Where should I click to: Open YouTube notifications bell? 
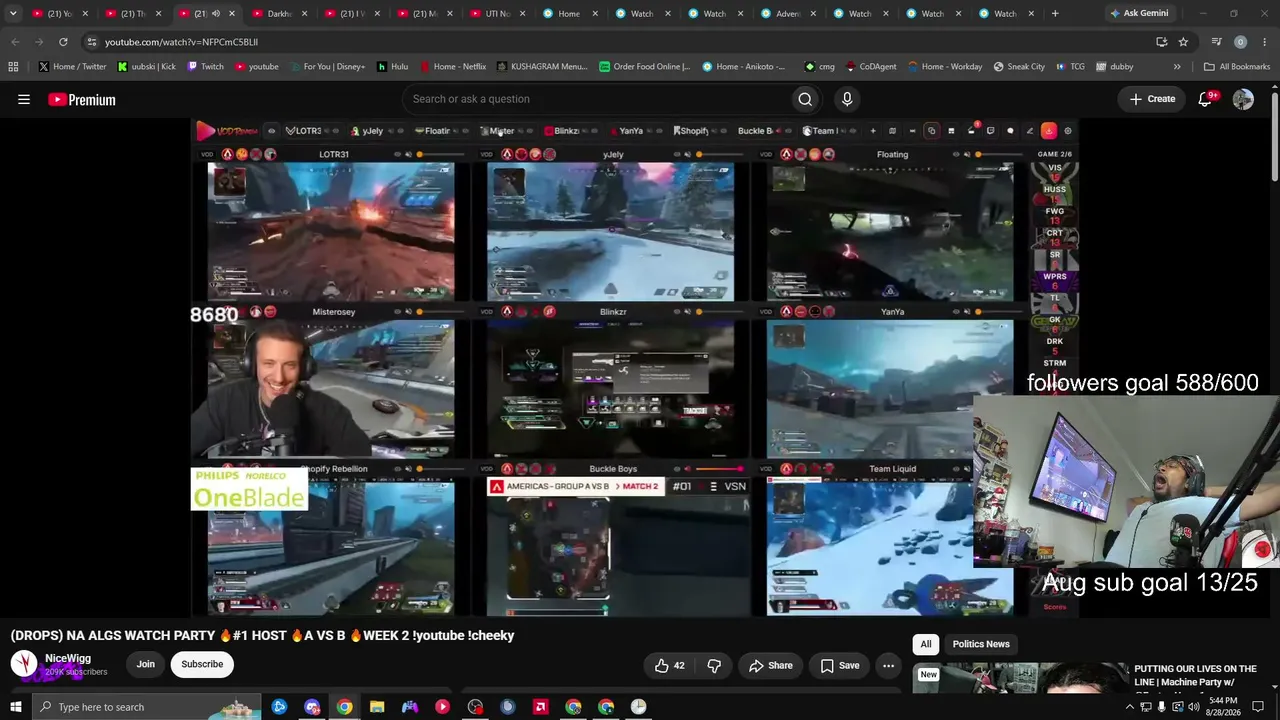[x=1205, y=99]
